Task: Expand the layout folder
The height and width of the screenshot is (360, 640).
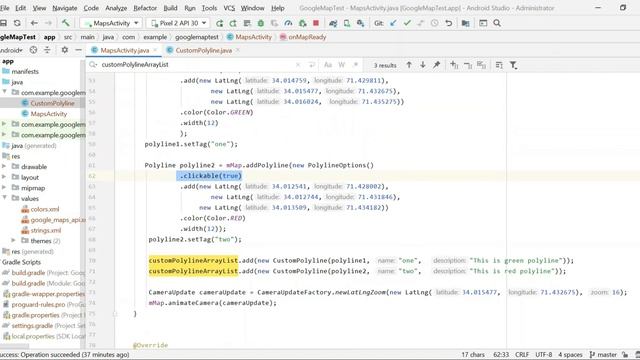Action: click(x=4, y=177)
